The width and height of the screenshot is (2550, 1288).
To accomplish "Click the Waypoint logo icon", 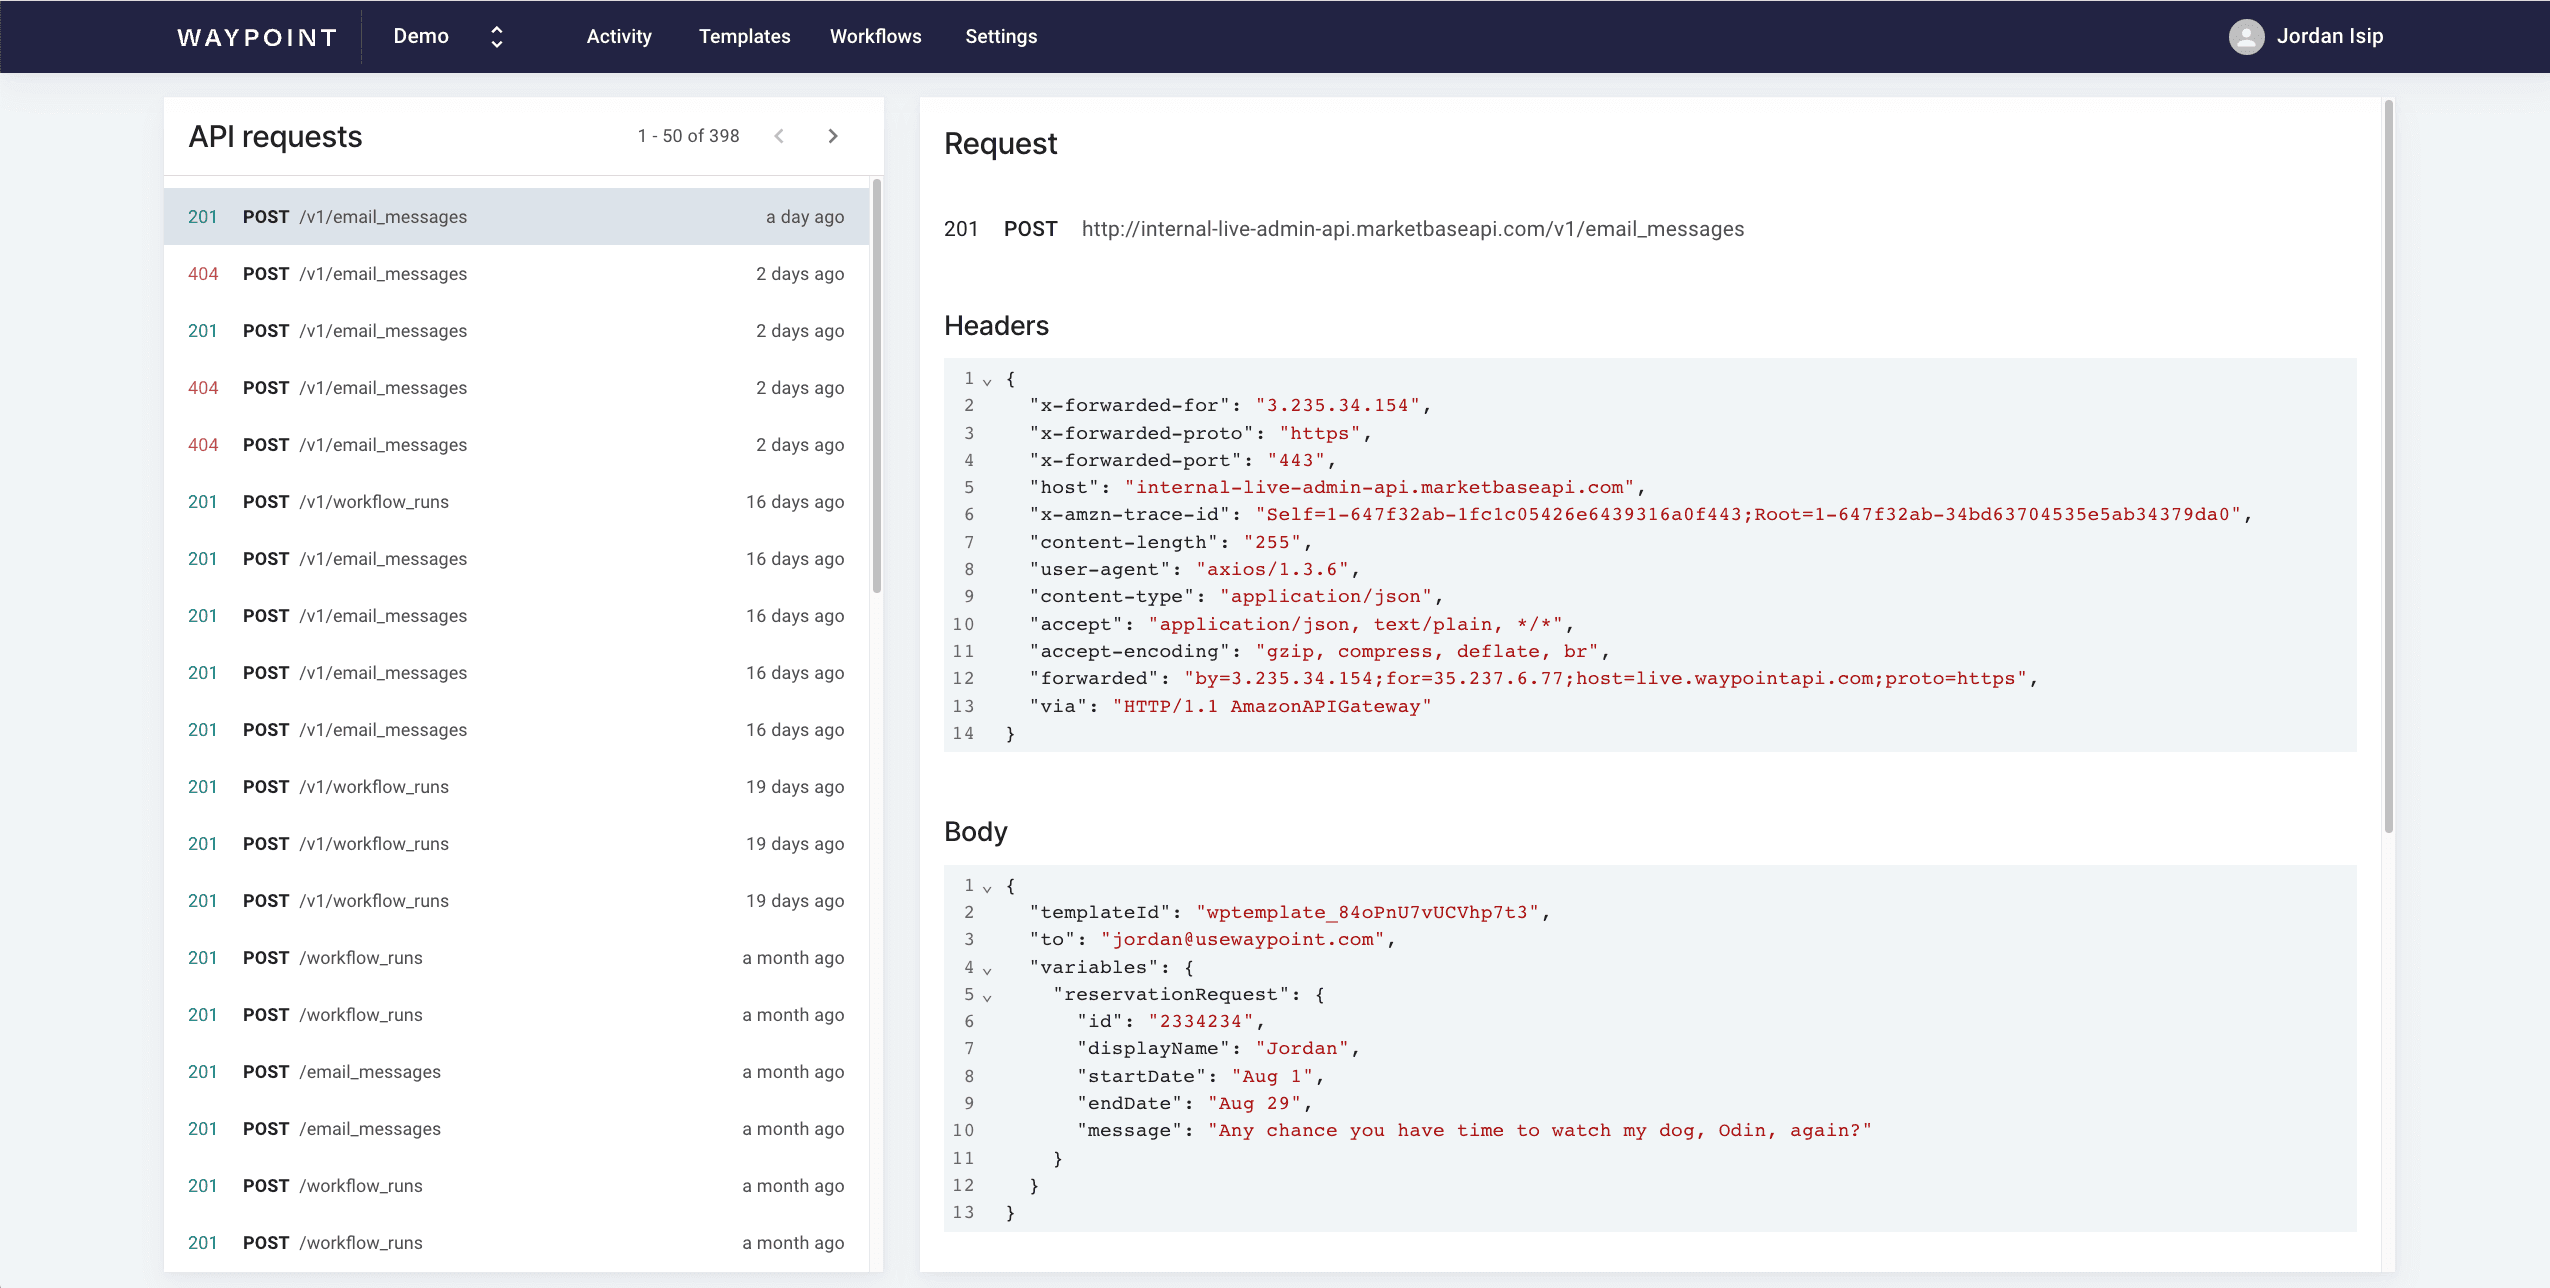I will click(x=253, y=36).
